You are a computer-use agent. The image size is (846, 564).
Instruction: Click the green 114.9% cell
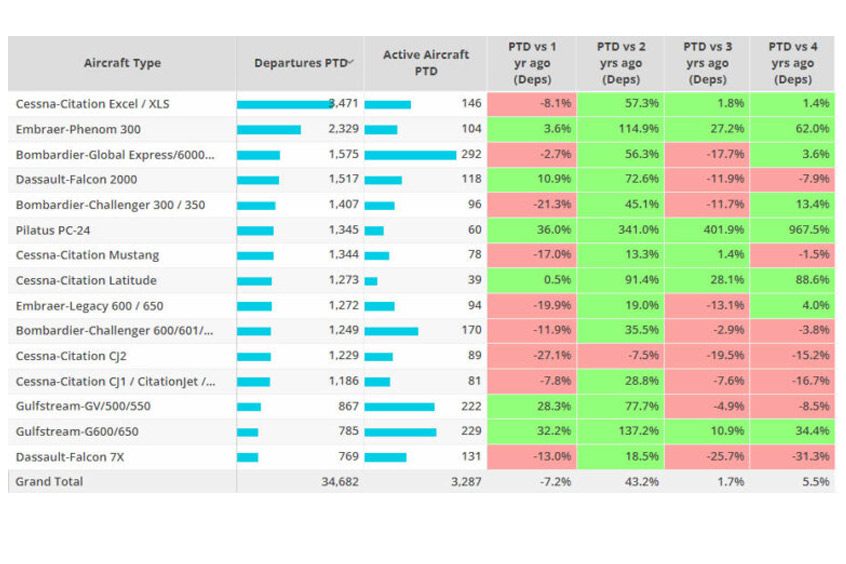tap(620, 130)
